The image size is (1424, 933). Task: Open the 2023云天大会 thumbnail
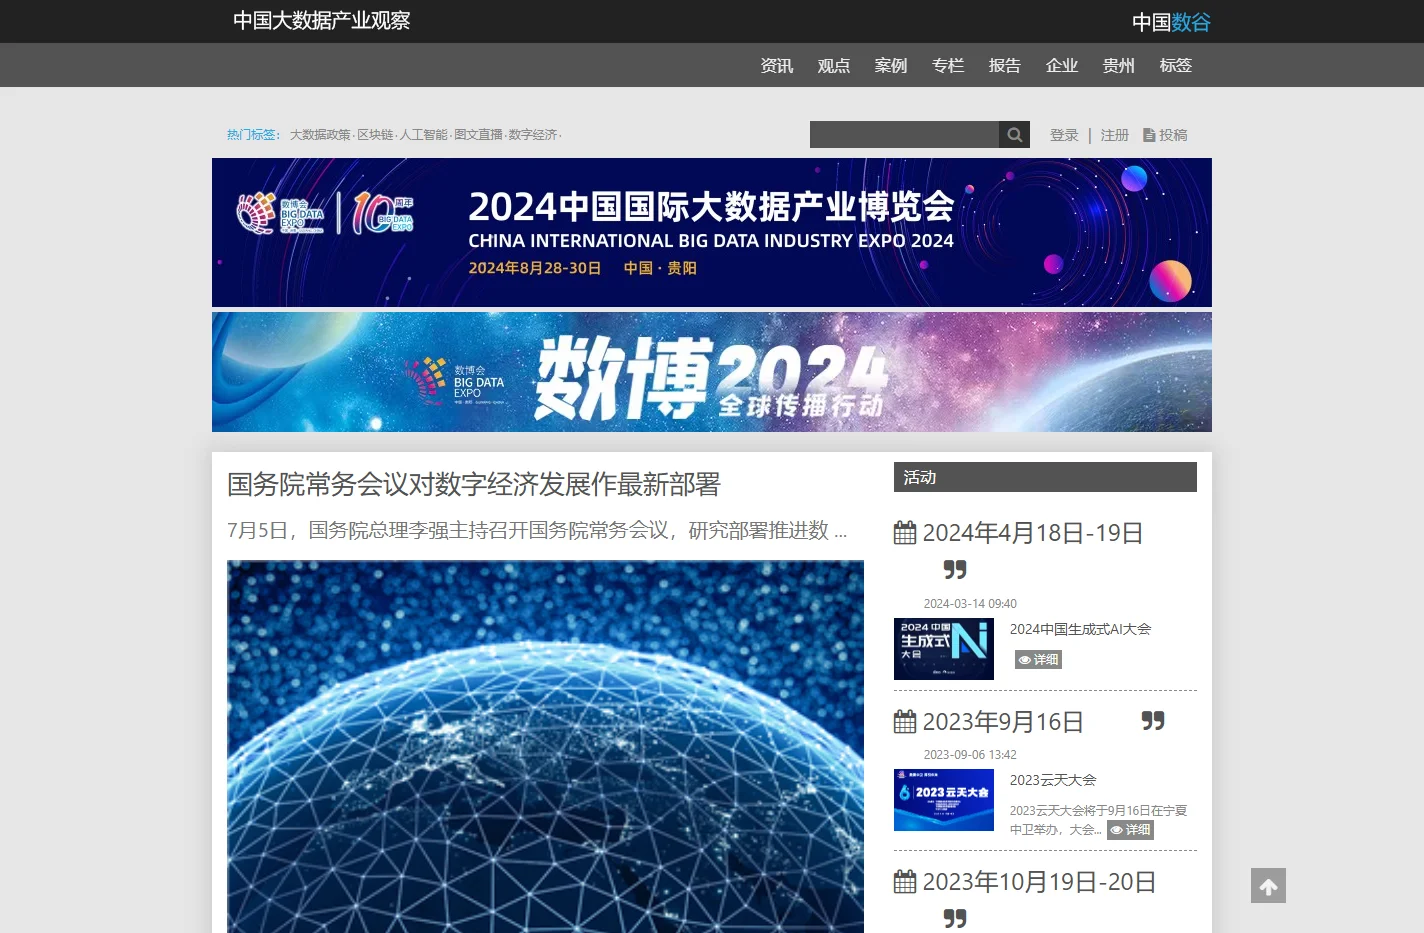pyautogui.click(x=944, y=800)
